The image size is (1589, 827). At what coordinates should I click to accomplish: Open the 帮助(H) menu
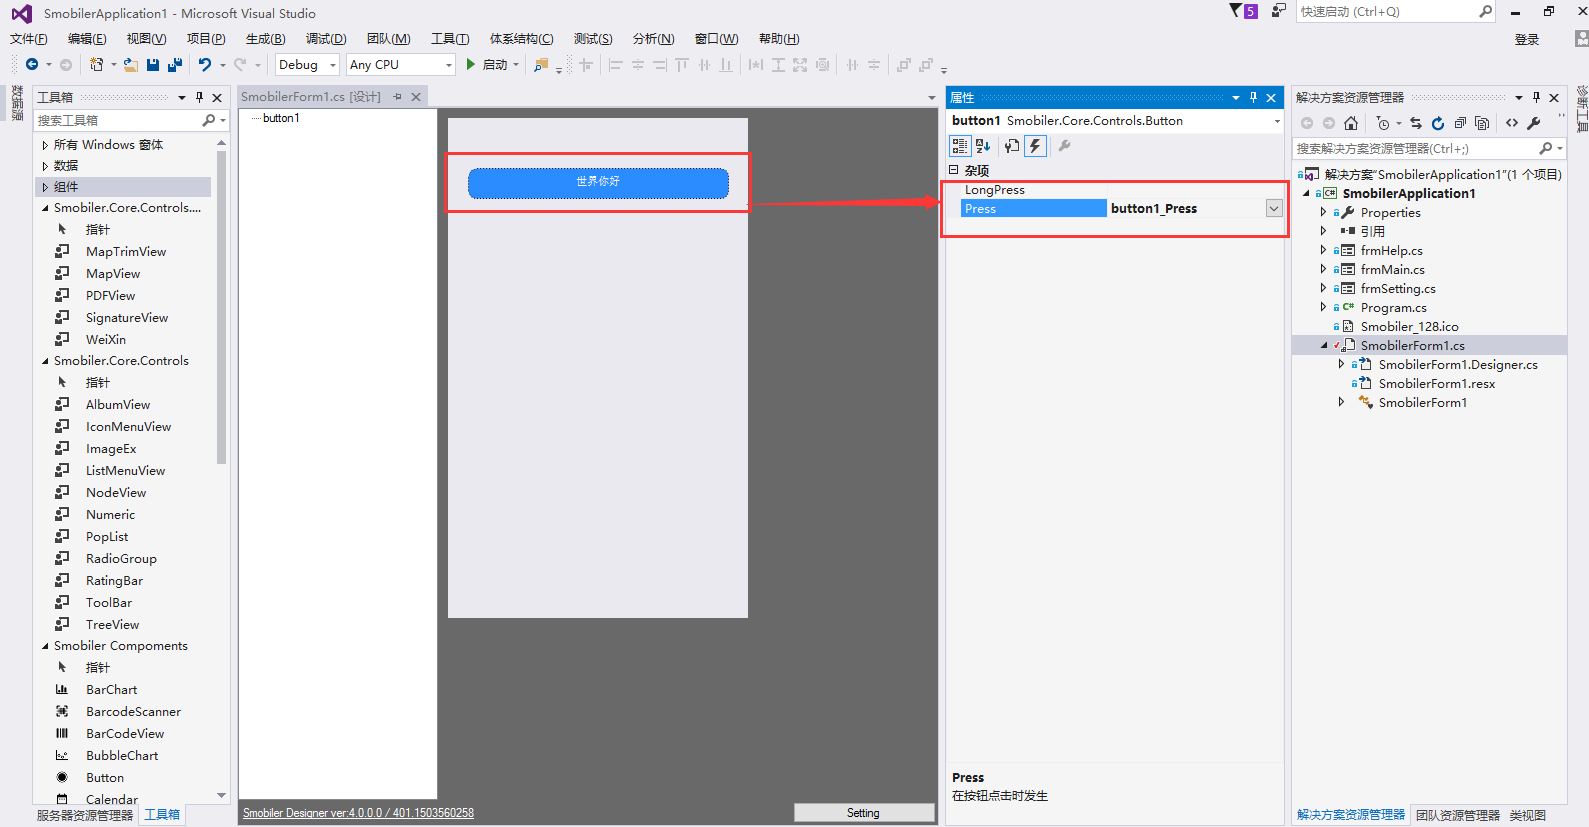(x=779, y=39)
